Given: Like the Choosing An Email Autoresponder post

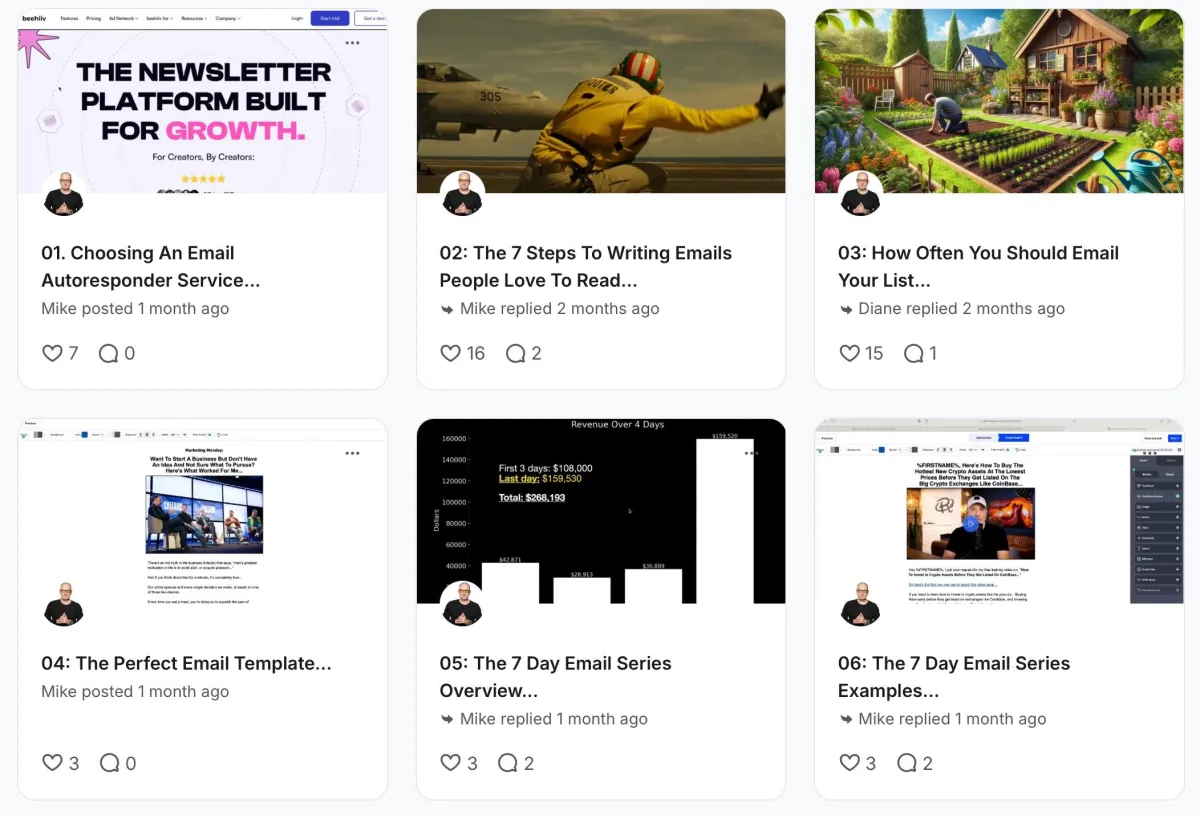Looking at the screenshot, I should coord(52,353).
